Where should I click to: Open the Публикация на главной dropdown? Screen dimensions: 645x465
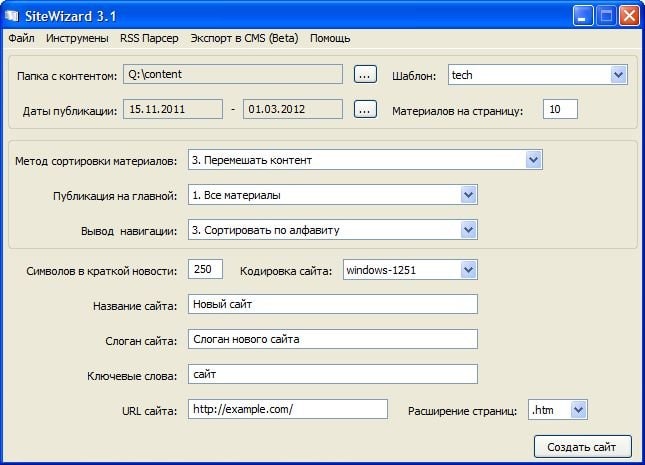pos(467,194)
